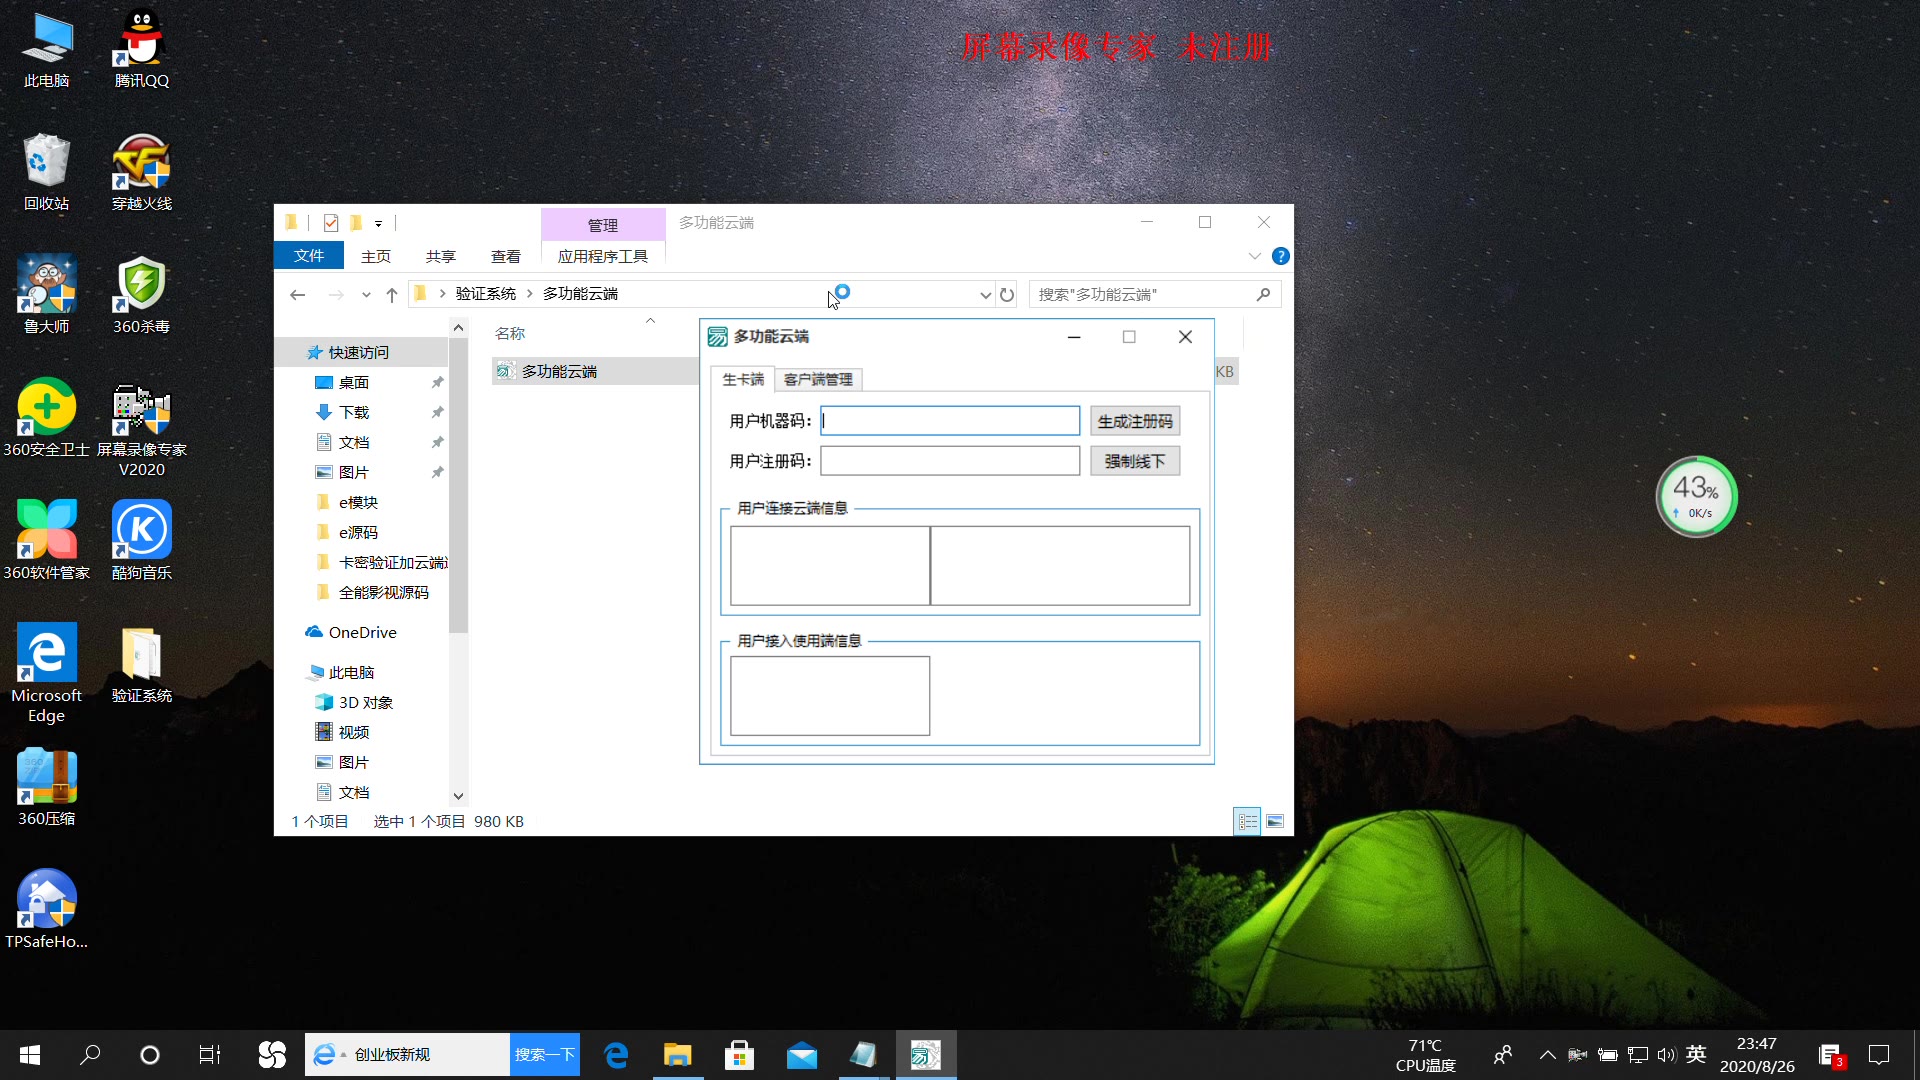1920x1080 pixels.
Task: Click the 用户注册码 input field
Action: click(949, 461)
